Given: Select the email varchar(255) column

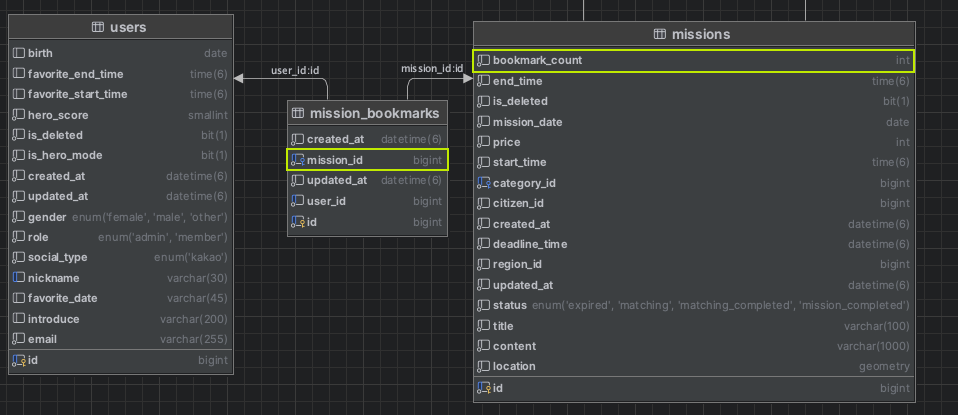Looking at the screenshot, I should (120, 339).
